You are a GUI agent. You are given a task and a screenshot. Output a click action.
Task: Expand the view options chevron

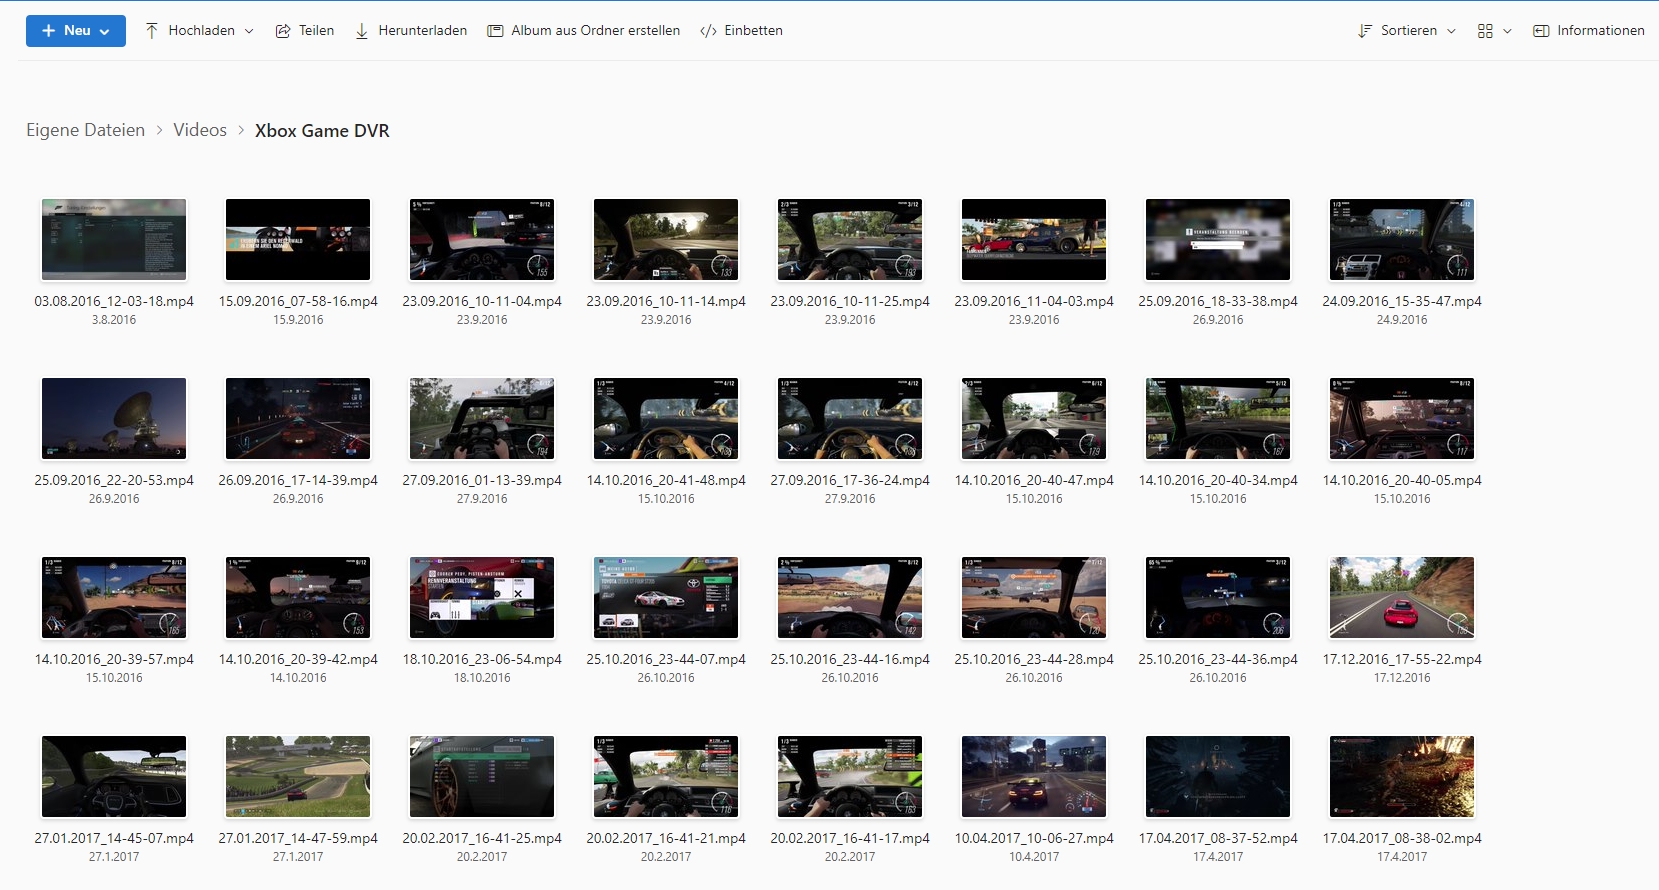tap(1507, 31)
